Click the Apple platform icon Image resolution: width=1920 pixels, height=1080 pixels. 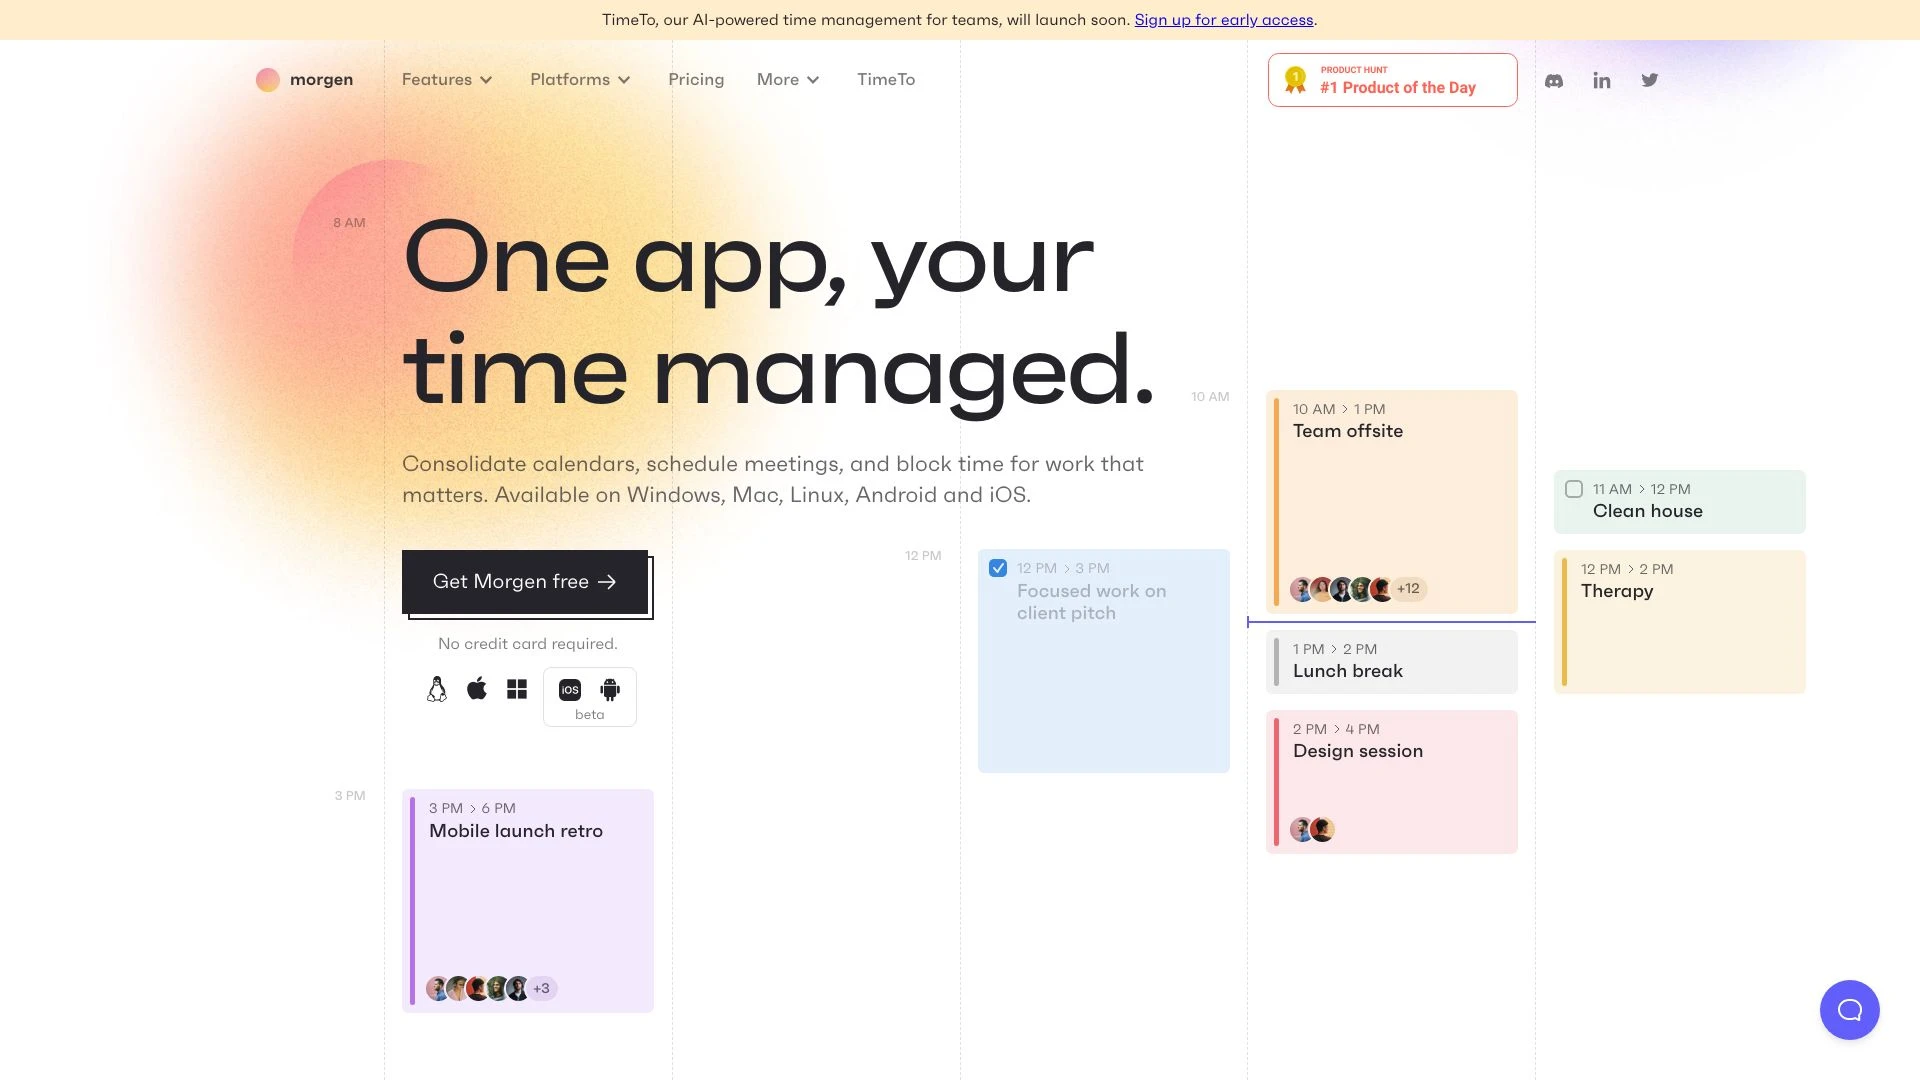tap(477, 688)
